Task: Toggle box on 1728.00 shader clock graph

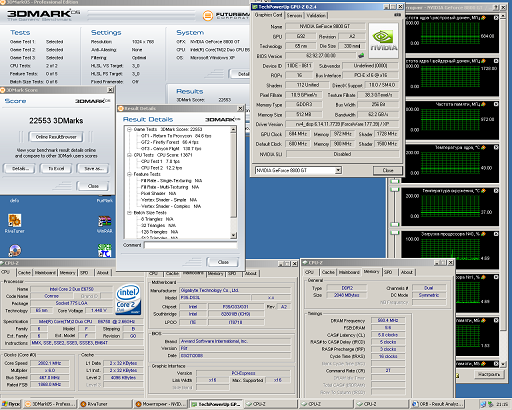Action: point(496,61)
